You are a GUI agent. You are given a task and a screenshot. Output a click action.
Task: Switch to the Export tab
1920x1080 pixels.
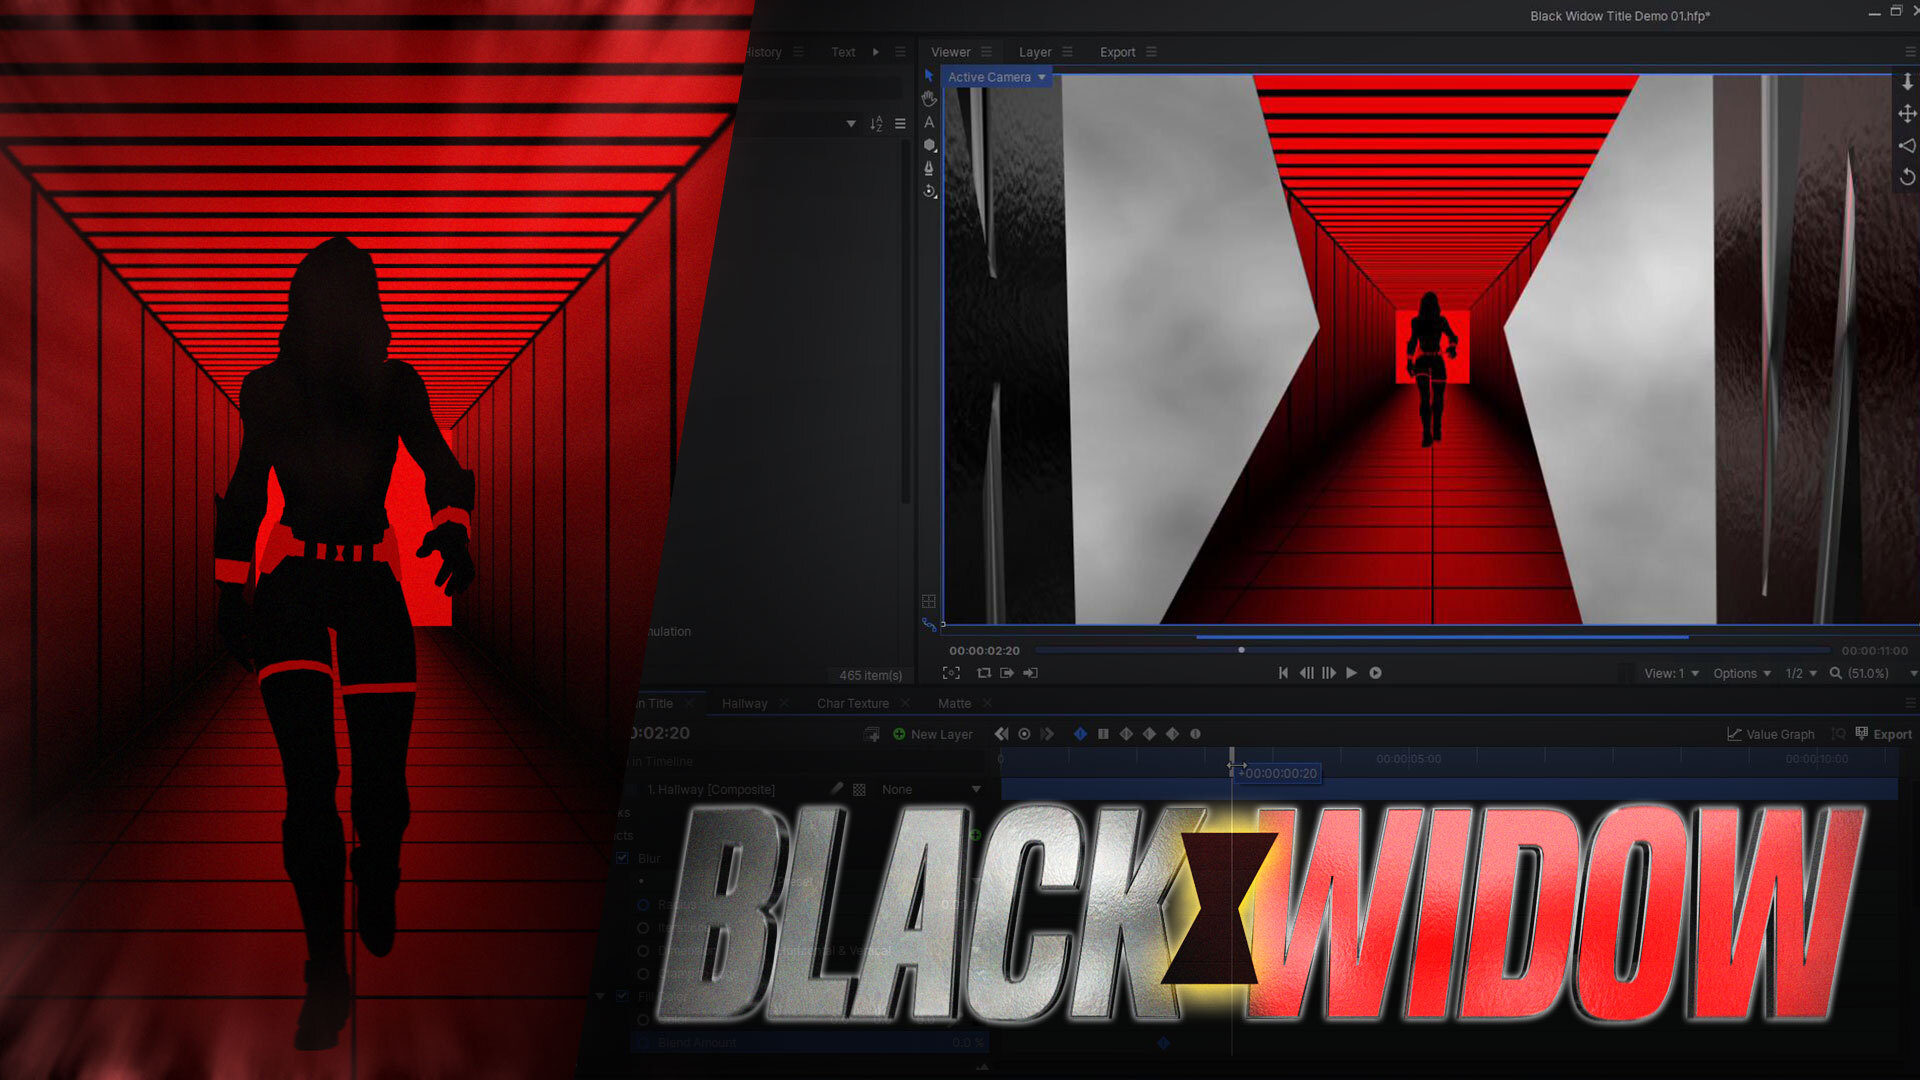click(x=1117, y=52)
